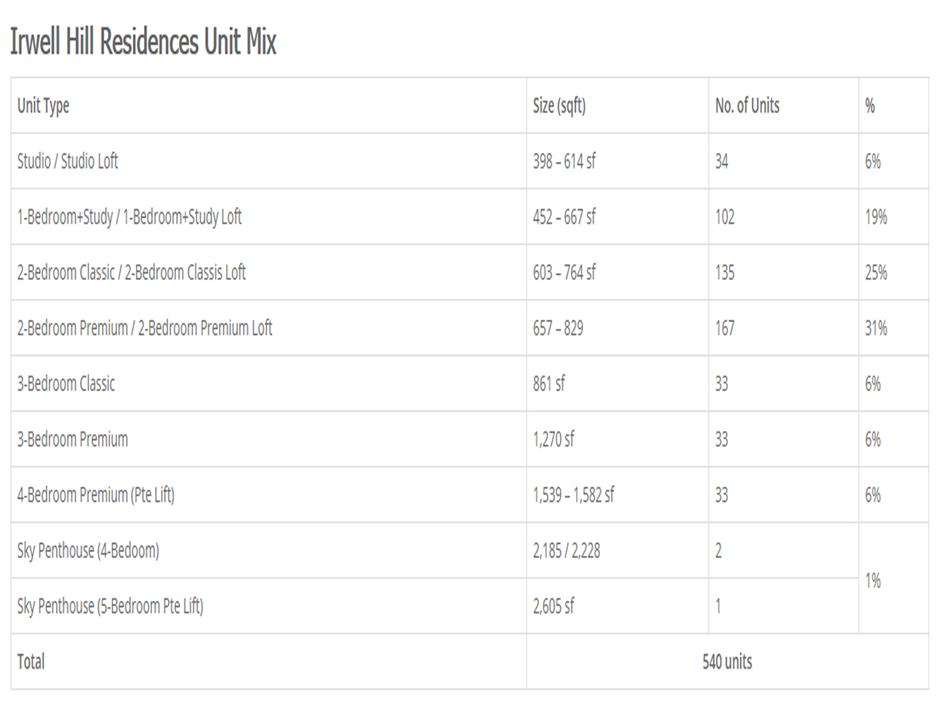Click the 4-Bedroom Premium (Pte Lift) label
Image resolution: width=943 pixels, height=717 pixels.
96,495
